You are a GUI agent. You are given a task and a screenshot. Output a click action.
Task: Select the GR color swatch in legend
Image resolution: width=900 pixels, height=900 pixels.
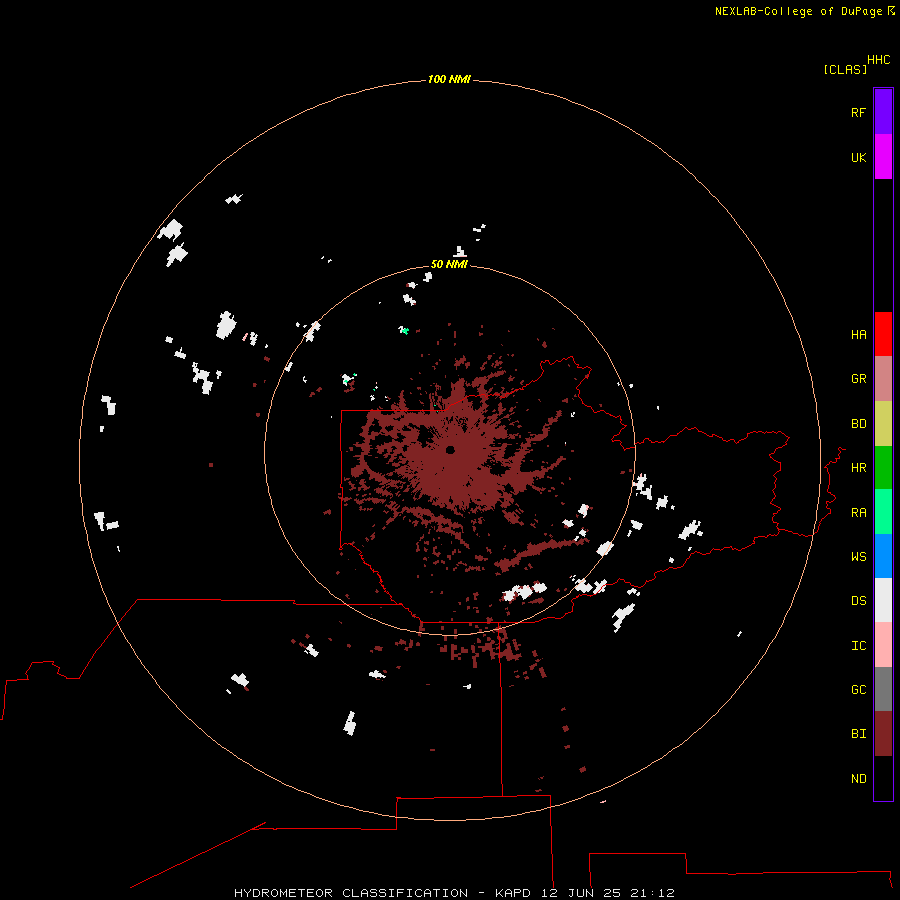click(x=883, y=379)
